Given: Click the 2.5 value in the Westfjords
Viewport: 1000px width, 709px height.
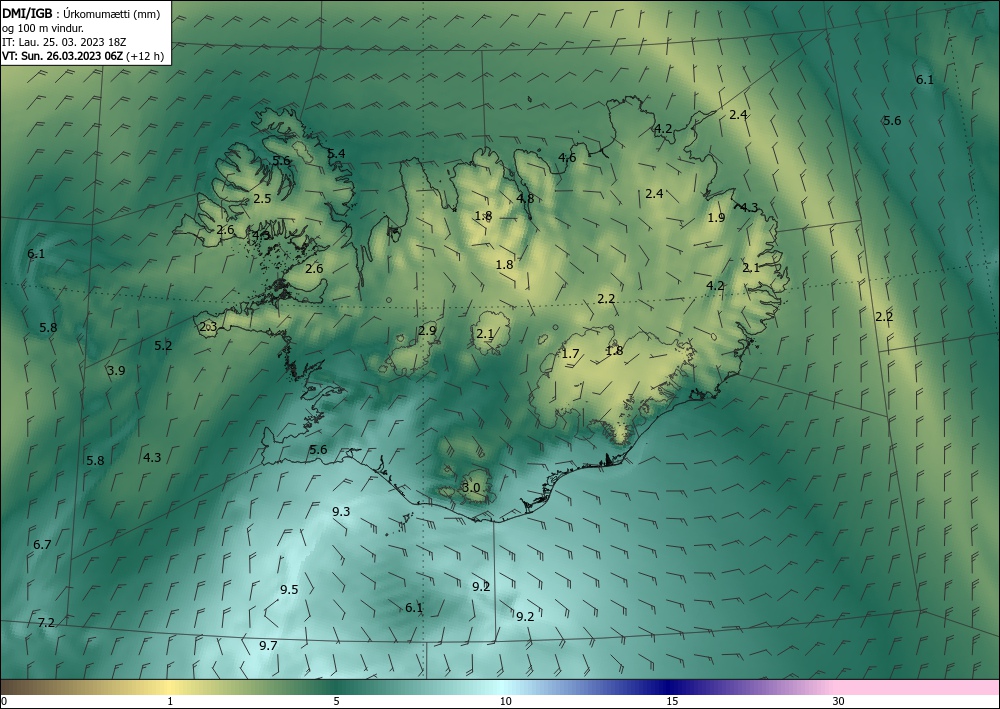Looking at the screenshot, I should pos(262,199).
